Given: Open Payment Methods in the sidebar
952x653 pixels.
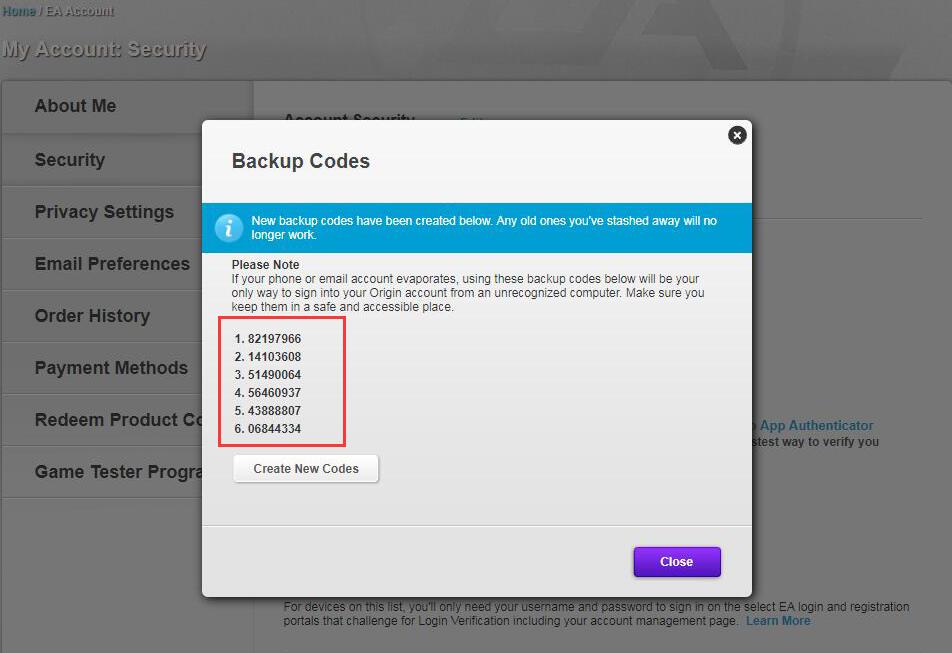Looking at the screenshot, I should click(111, 368).
